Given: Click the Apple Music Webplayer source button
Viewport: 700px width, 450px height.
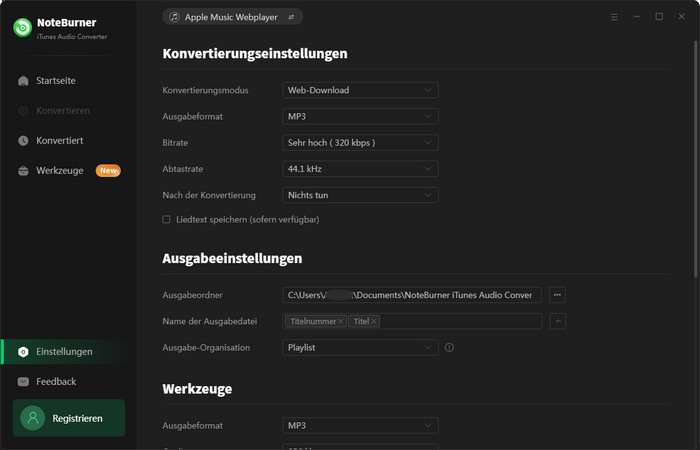Looking at the screenshot, I should point(233,17).
